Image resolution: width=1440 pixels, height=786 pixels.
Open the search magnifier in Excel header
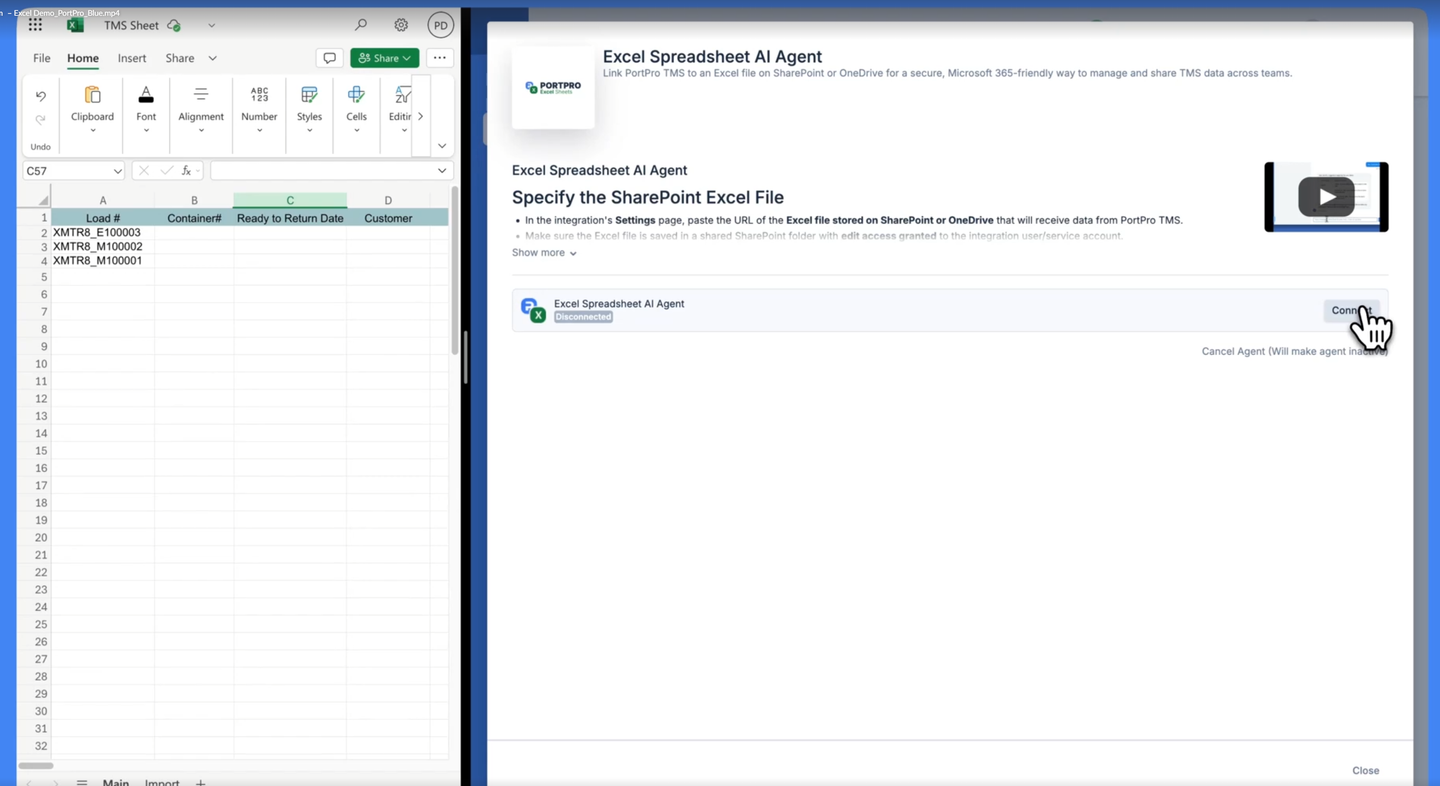coord(361,25)
